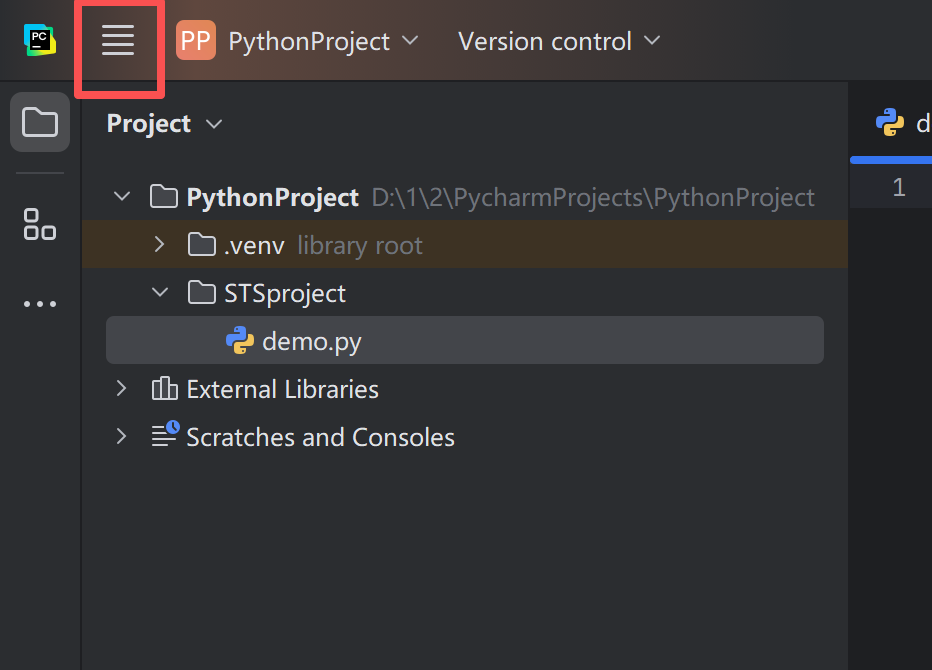
Task: Expand the .venv library root folder
Action: (159, 243)
